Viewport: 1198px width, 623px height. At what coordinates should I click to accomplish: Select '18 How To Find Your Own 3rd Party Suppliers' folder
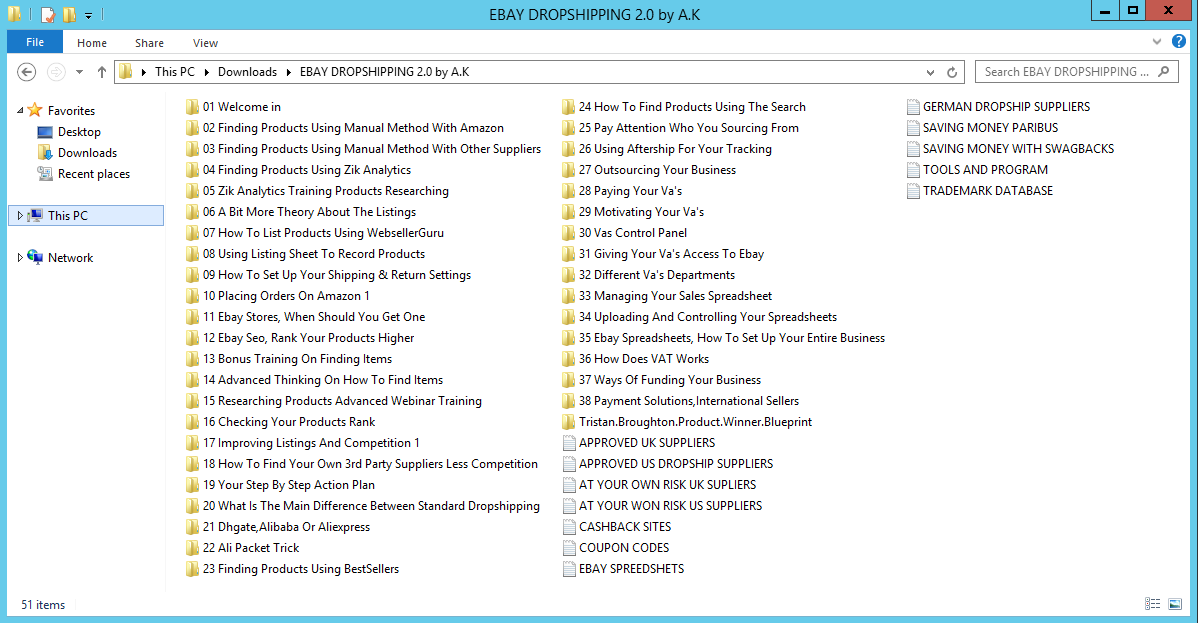click(371, 464)
